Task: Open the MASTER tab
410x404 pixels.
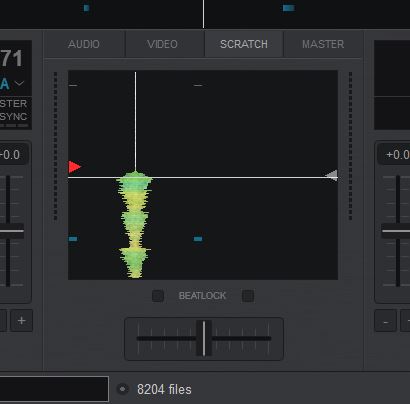Action: click(323, 44)
